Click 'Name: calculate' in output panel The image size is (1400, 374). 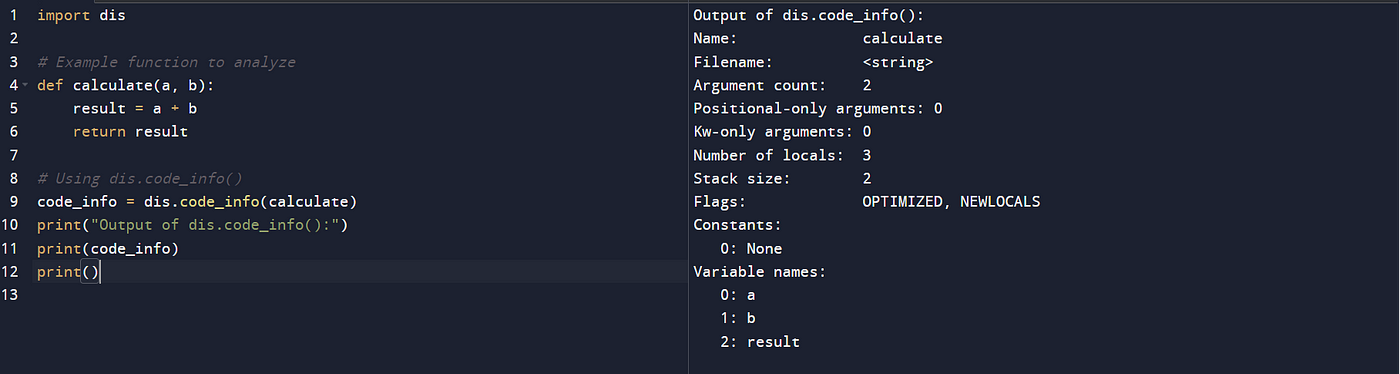(818, 39)
